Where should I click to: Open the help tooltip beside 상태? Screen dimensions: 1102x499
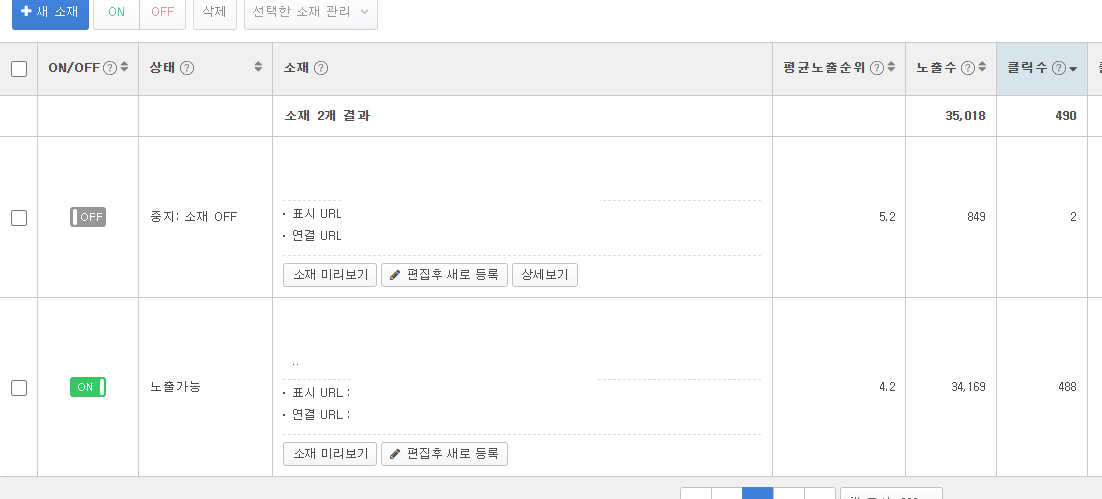pos(187,68)
